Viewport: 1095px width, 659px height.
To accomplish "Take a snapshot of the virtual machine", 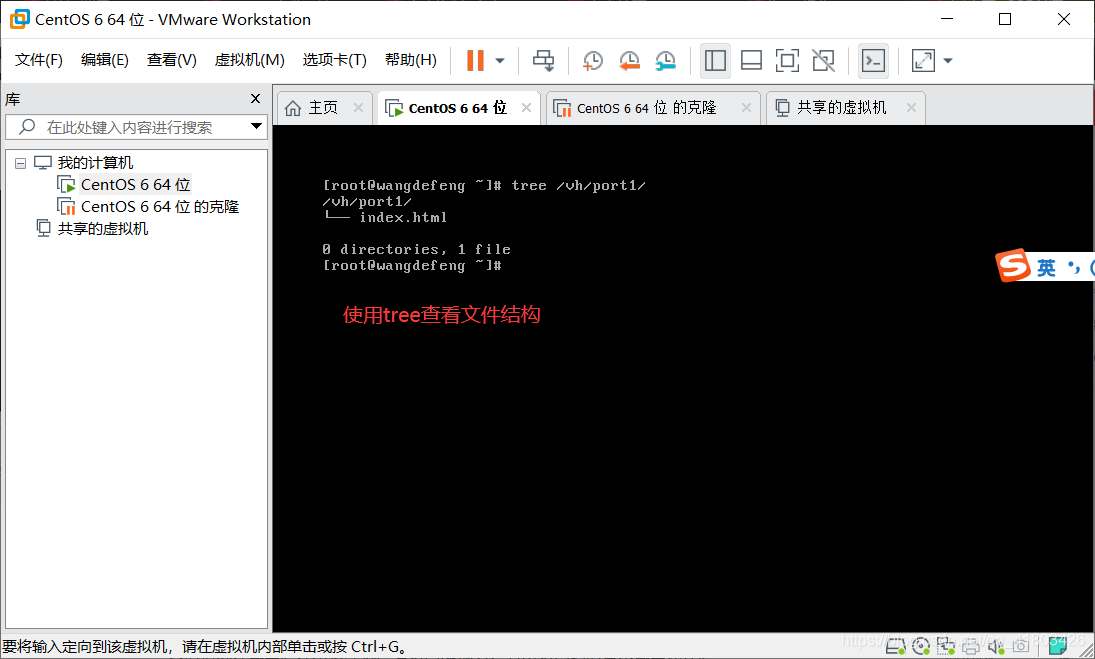I will 592,60.
